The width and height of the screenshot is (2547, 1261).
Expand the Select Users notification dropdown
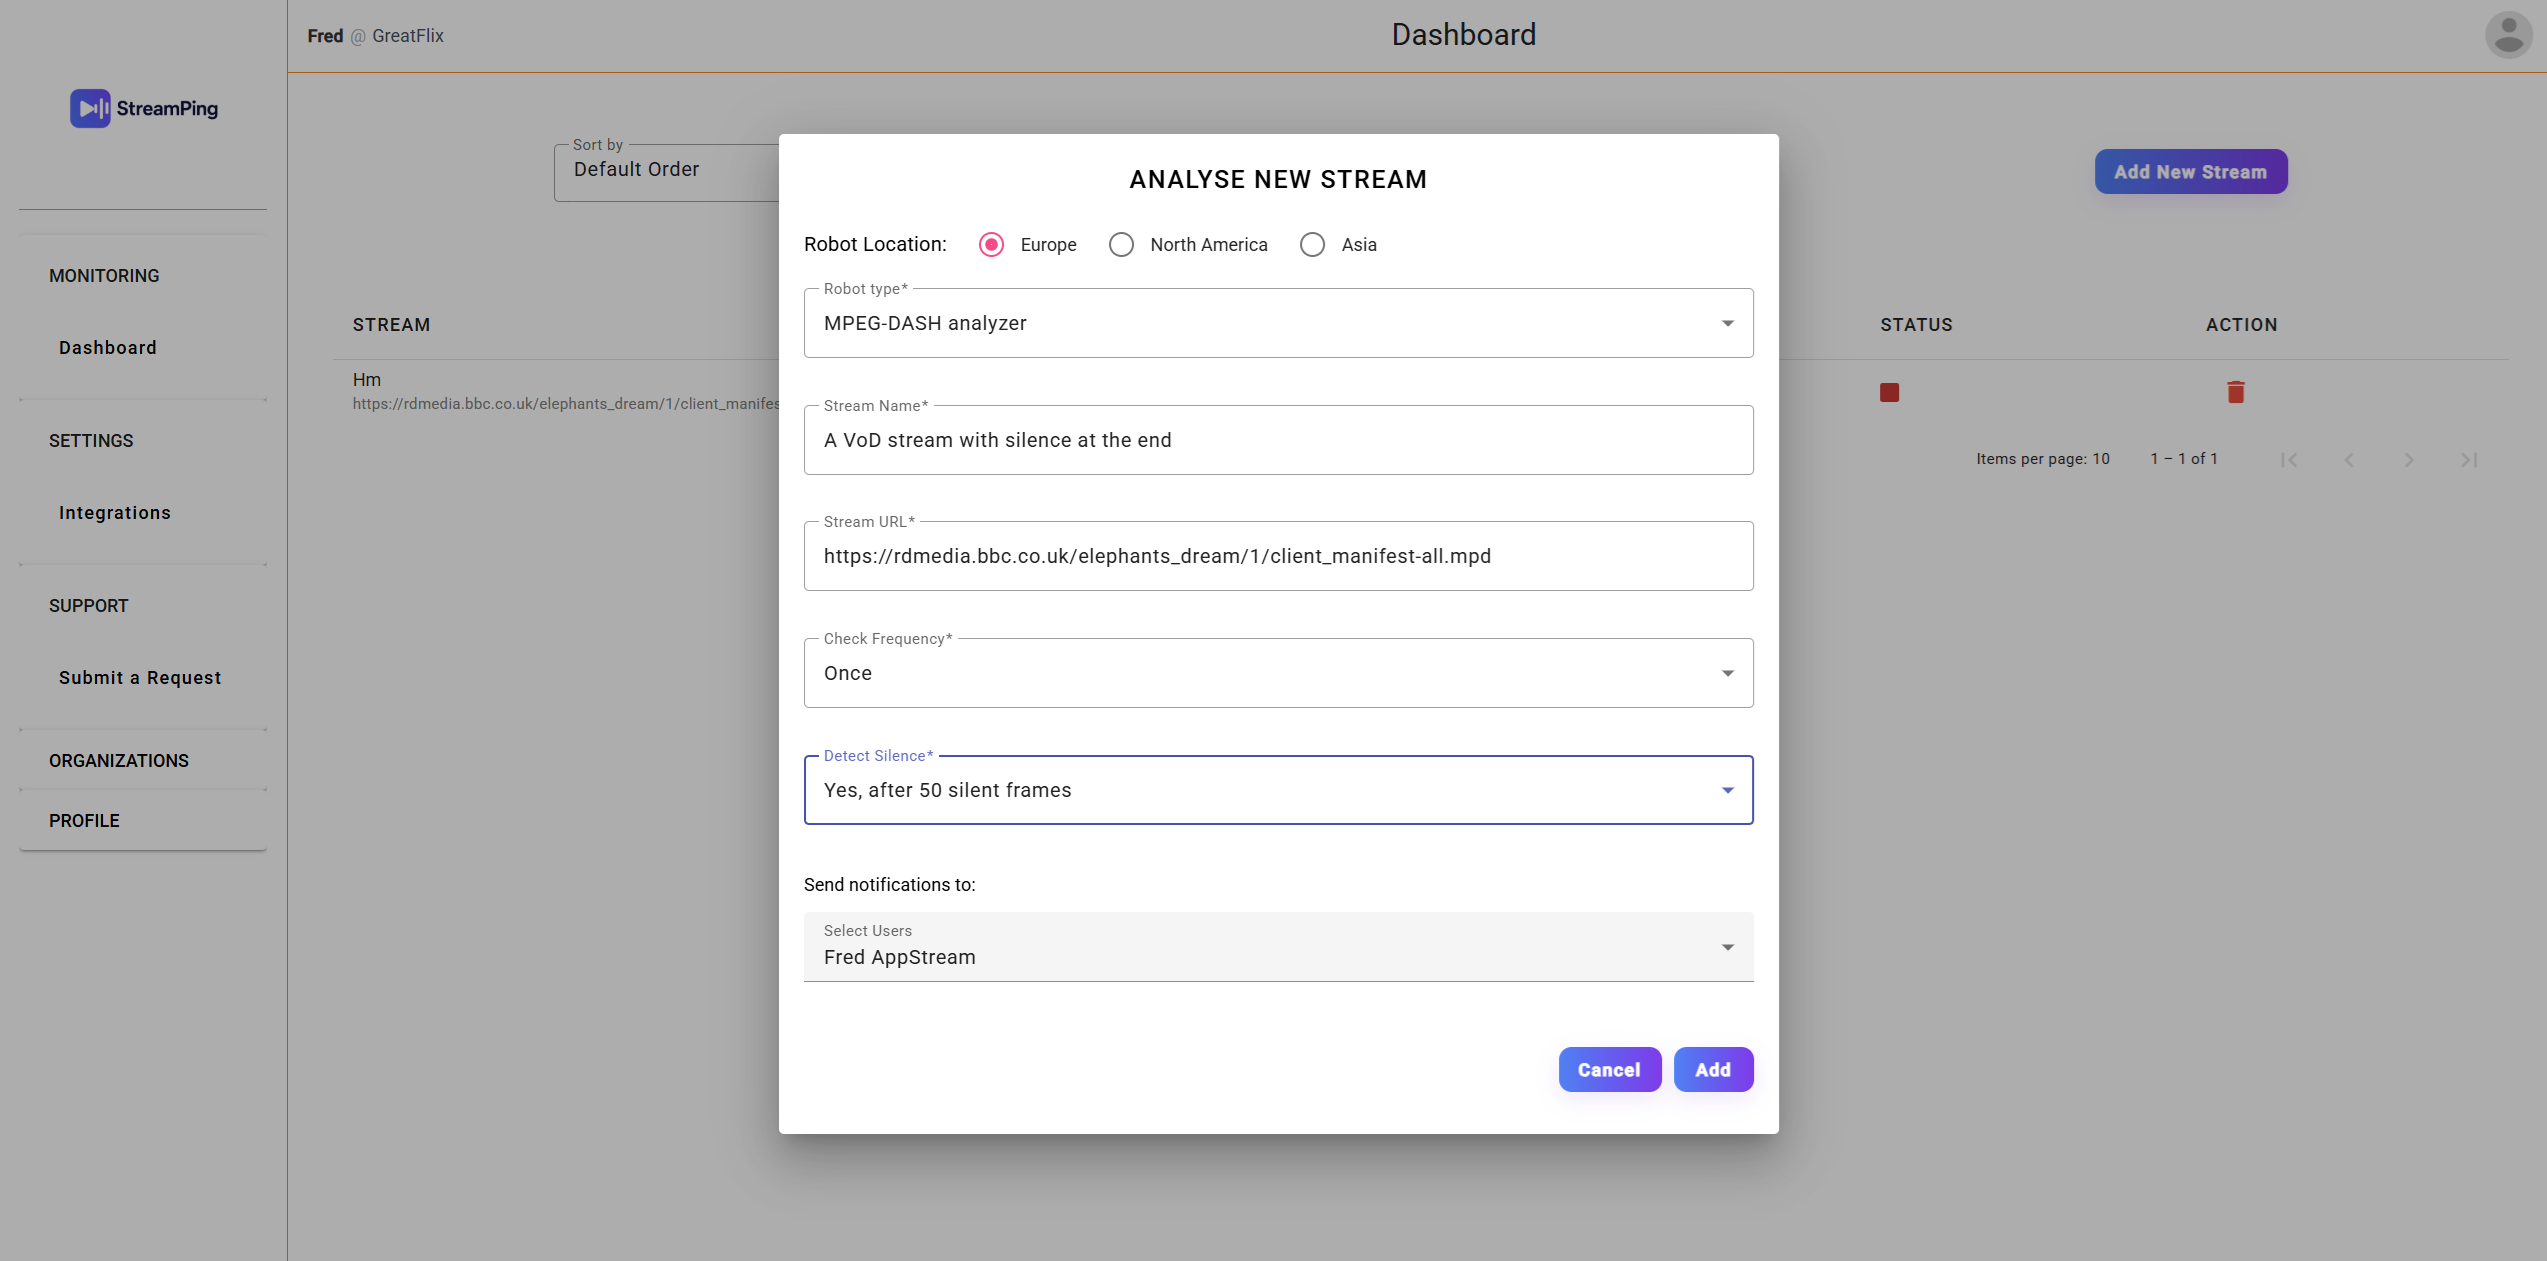point(1278,948)
